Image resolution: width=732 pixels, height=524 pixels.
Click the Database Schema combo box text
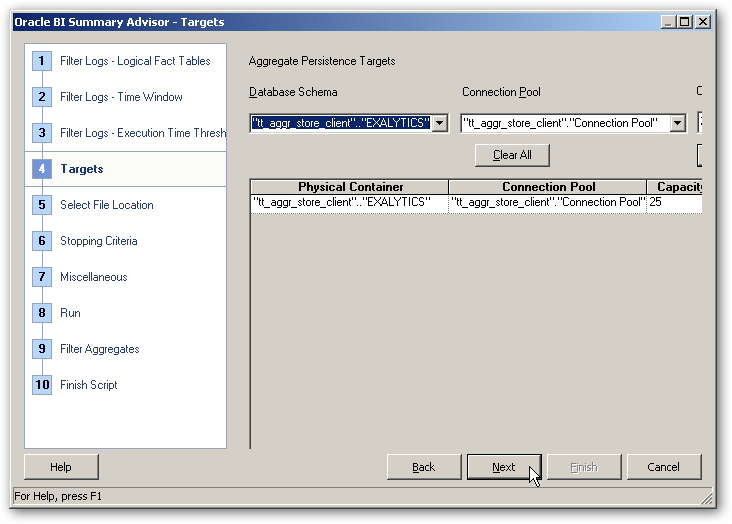(x=341, y=123)
